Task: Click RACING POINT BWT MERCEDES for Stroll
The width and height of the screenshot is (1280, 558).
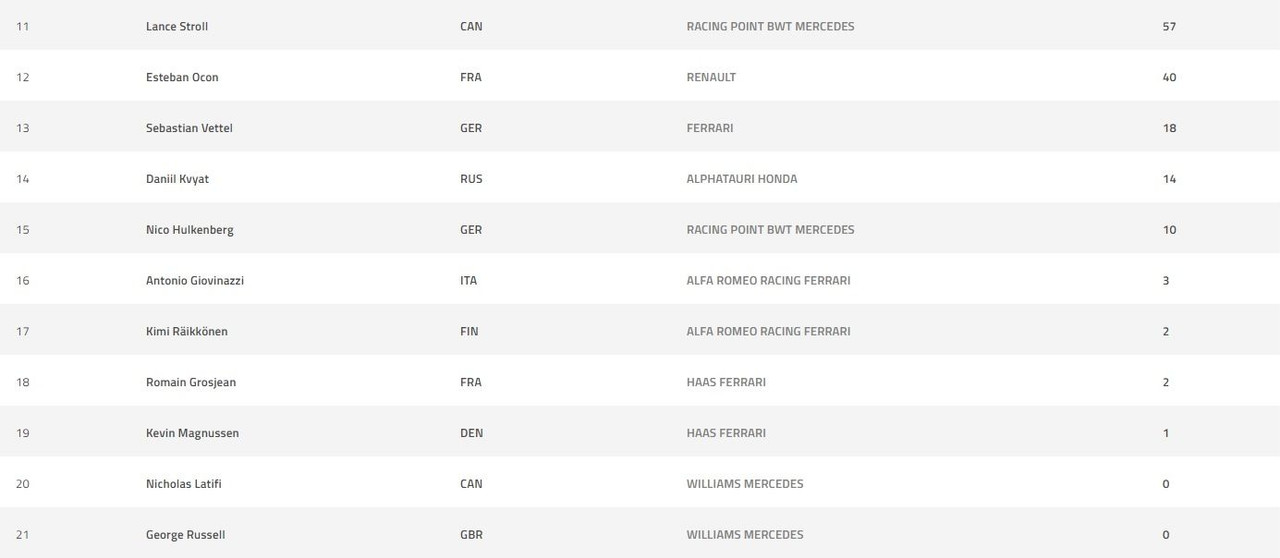Action: [x=770, y=26]
